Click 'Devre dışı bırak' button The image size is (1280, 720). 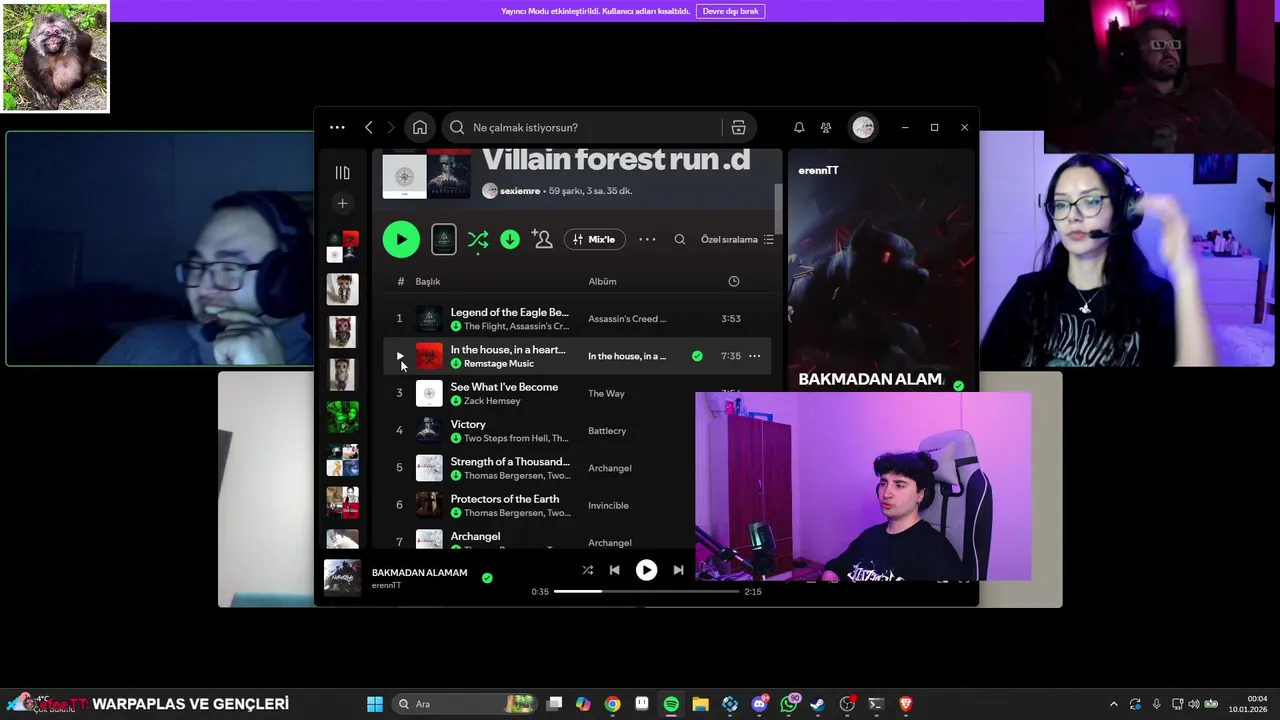(x=730, y=11)
